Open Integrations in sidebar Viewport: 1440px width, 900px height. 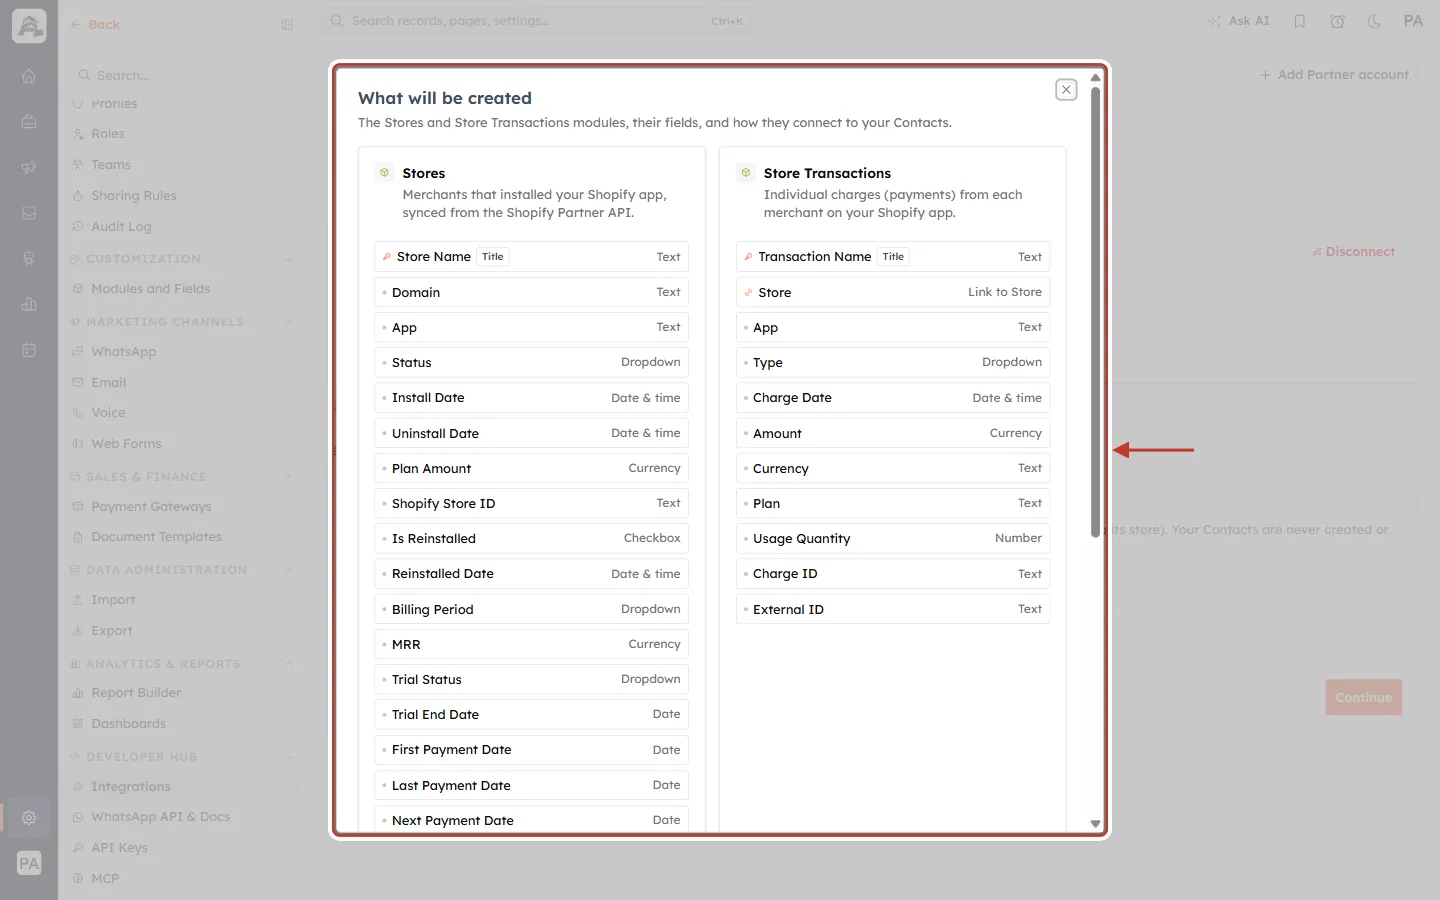point(131,787)
